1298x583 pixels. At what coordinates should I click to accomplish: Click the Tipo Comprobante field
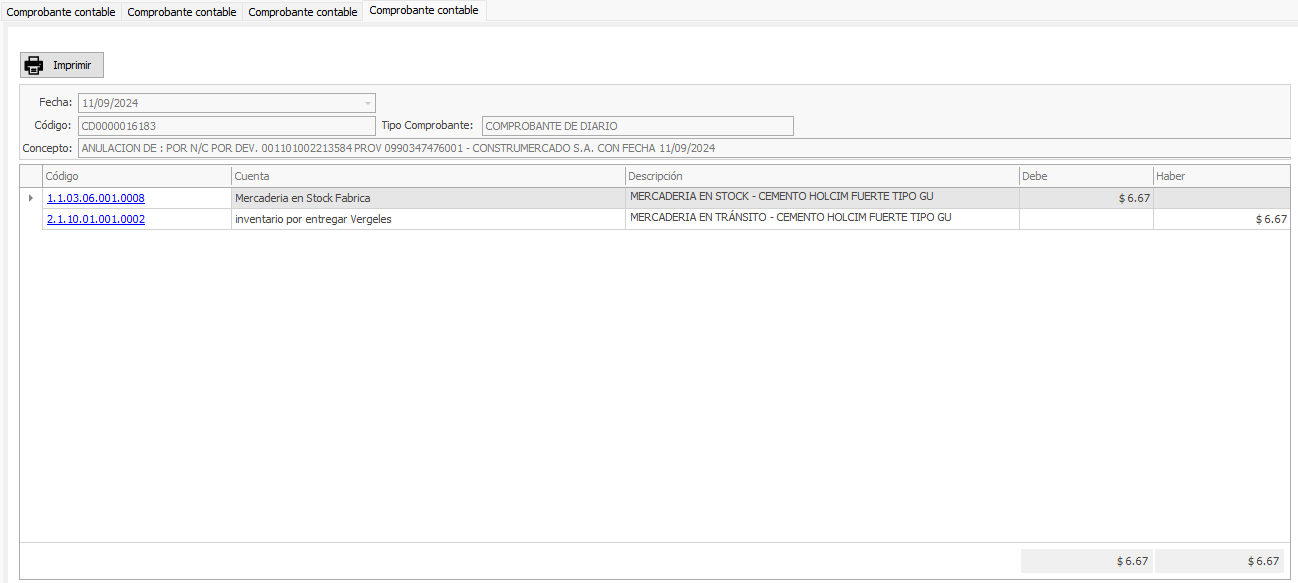(x=637, y=126)
